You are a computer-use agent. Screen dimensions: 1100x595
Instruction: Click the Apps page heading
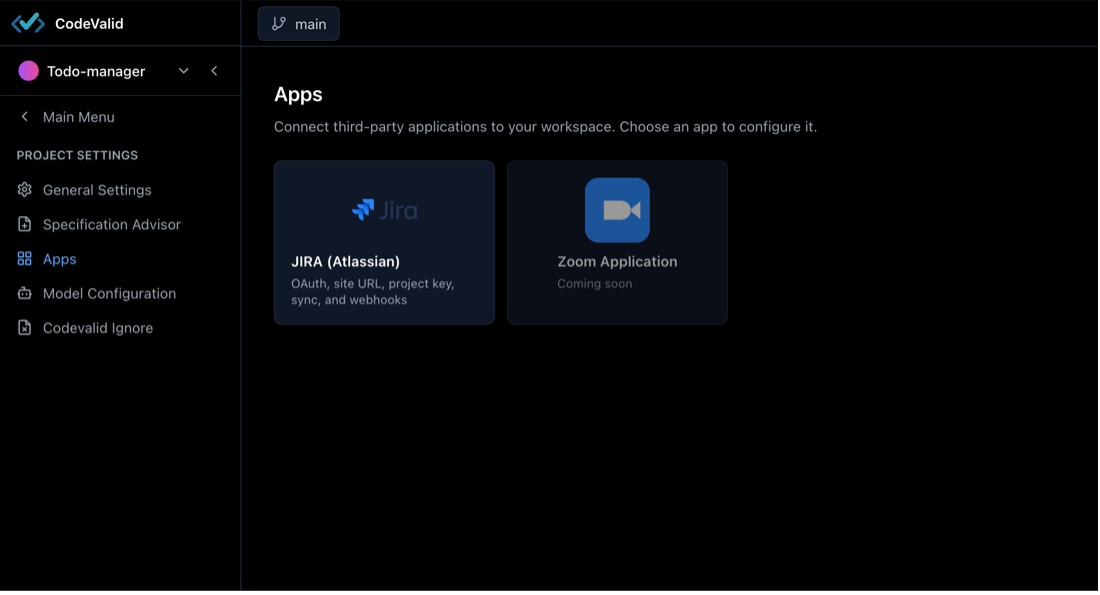tap(298, 94)
